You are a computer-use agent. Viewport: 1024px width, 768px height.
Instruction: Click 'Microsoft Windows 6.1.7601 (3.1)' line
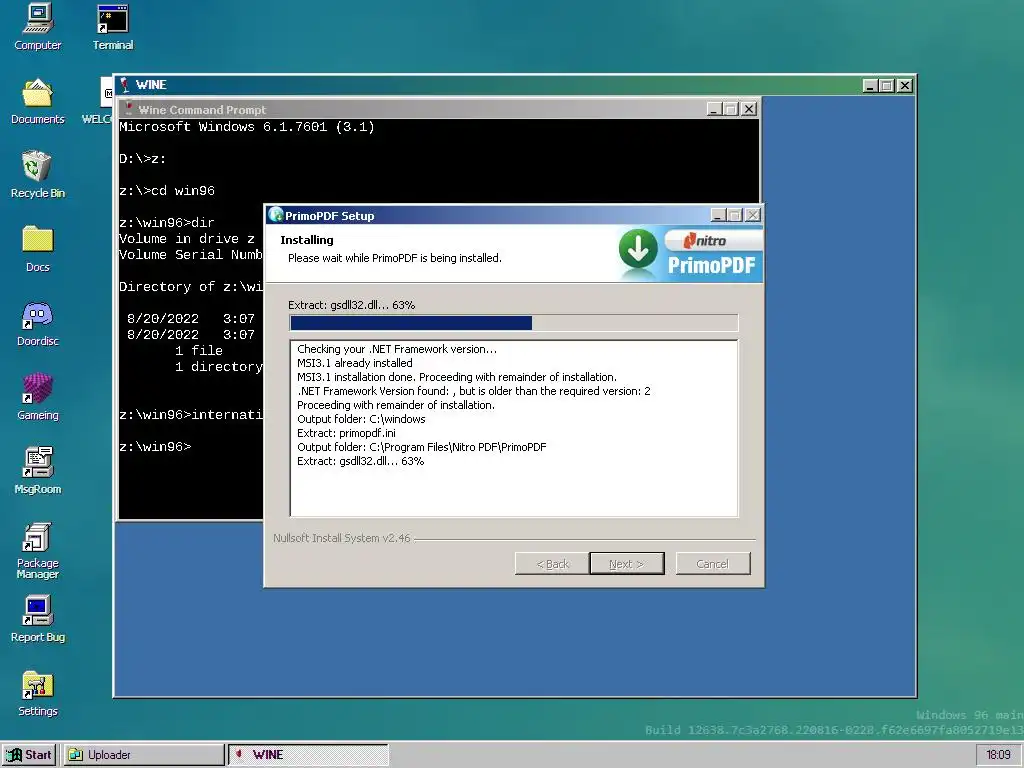[x=247, y=127]
